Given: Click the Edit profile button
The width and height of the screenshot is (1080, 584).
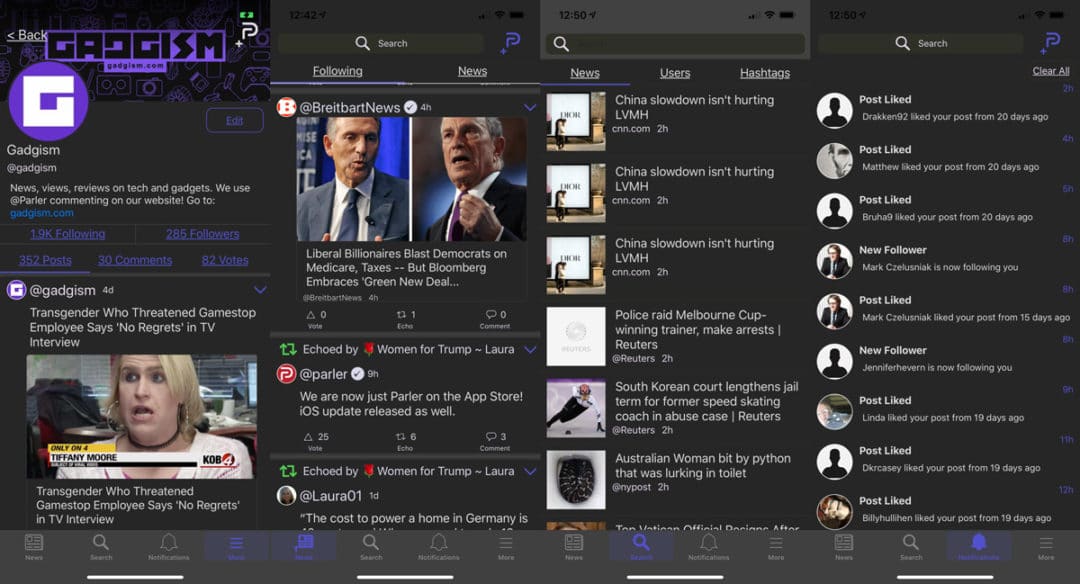Looking at the screenshot, I should (235, 121).
